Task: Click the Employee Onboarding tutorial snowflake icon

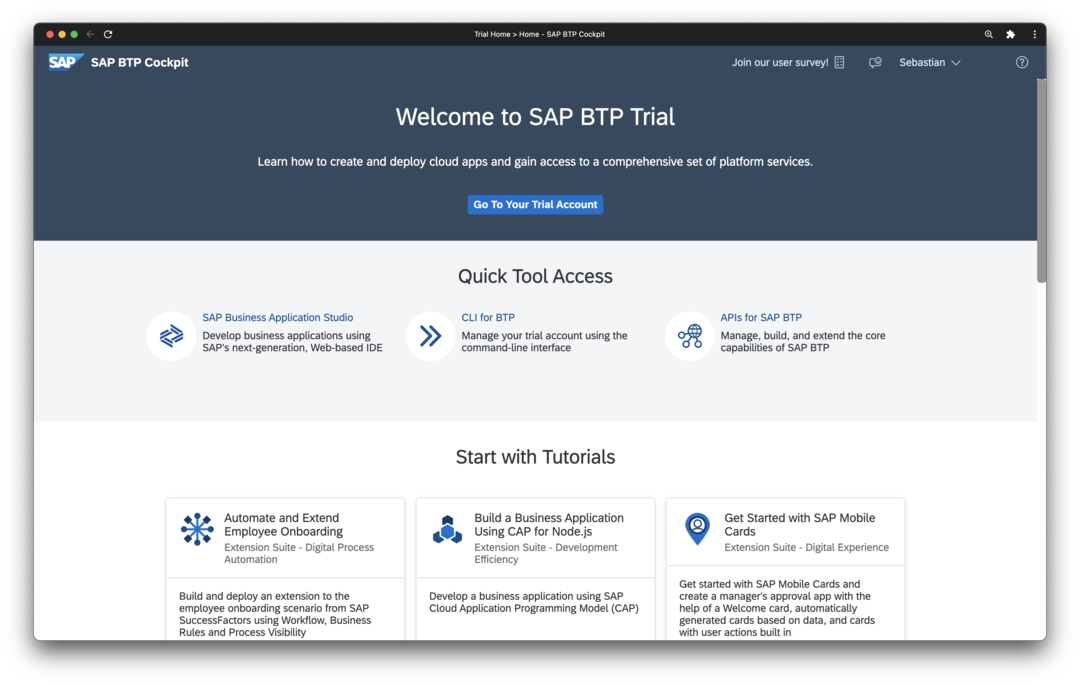Action: pyautogui.click(x=197, y=529)
